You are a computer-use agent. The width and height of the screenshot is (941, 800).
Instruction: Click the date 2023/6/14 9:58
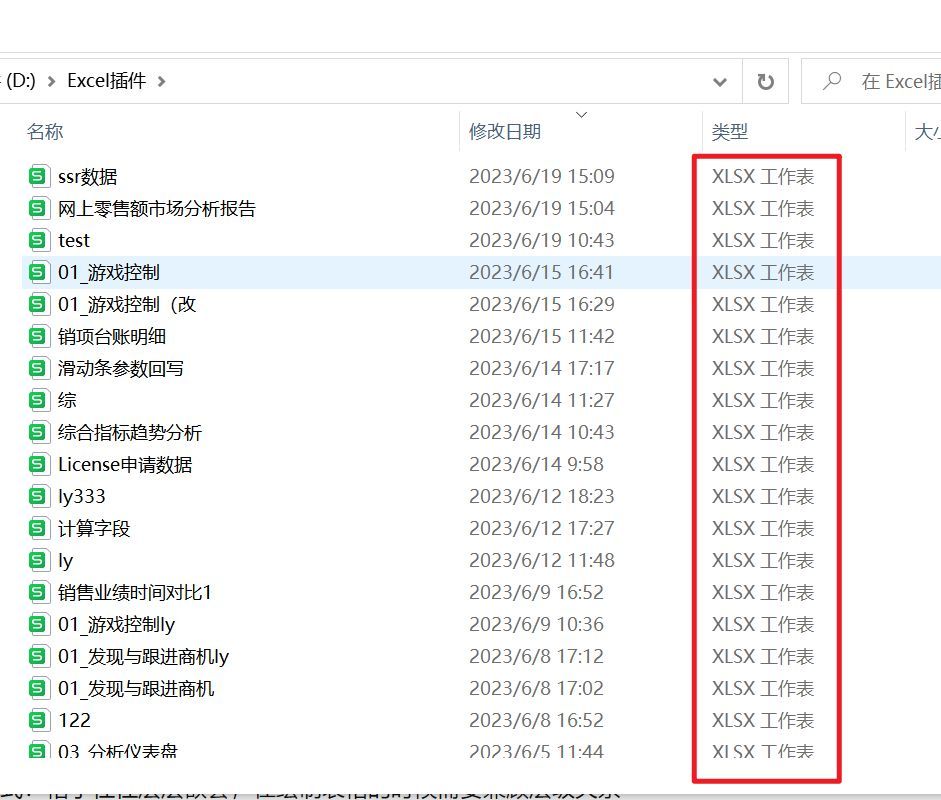(x=537, y=465)
